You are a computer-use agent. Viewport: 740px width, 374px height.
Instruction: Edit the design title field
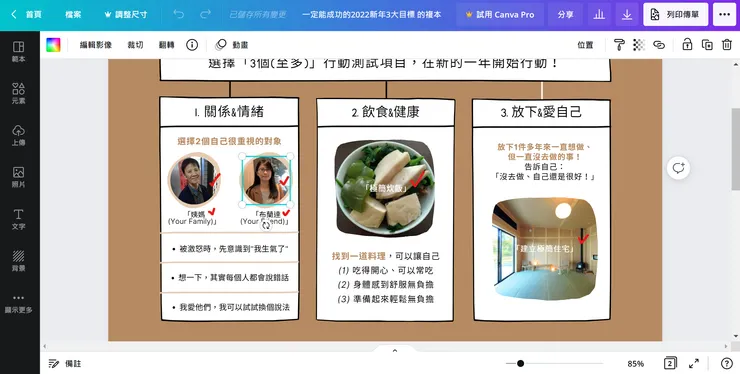[371, 15]
